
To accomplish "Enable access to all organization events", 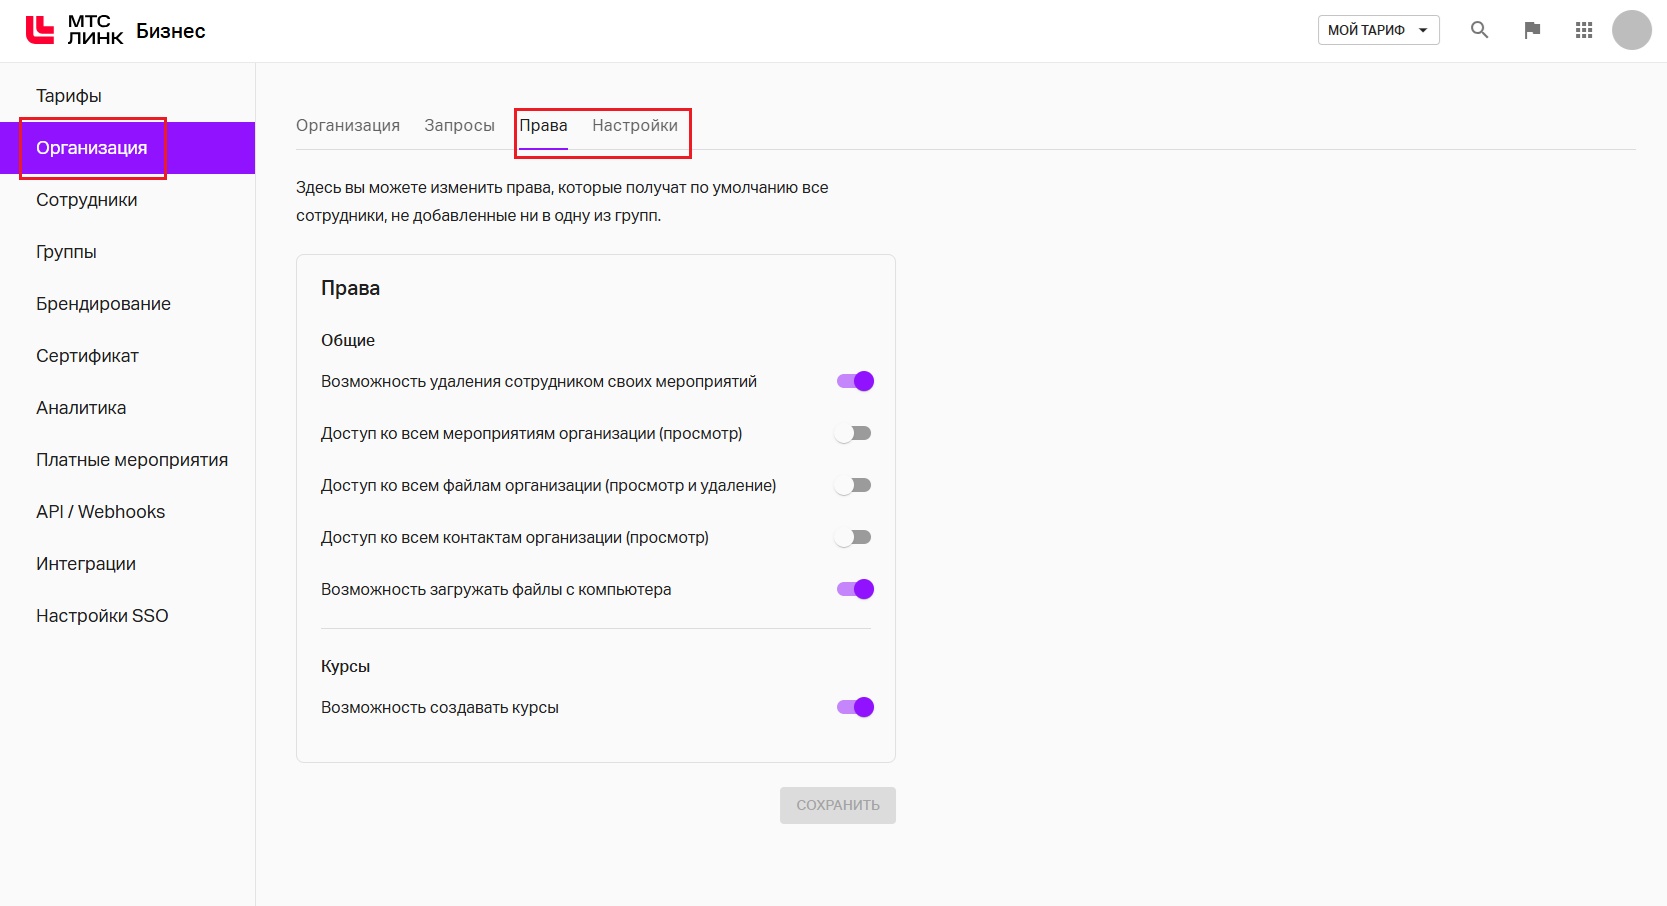I will point(854,433).
